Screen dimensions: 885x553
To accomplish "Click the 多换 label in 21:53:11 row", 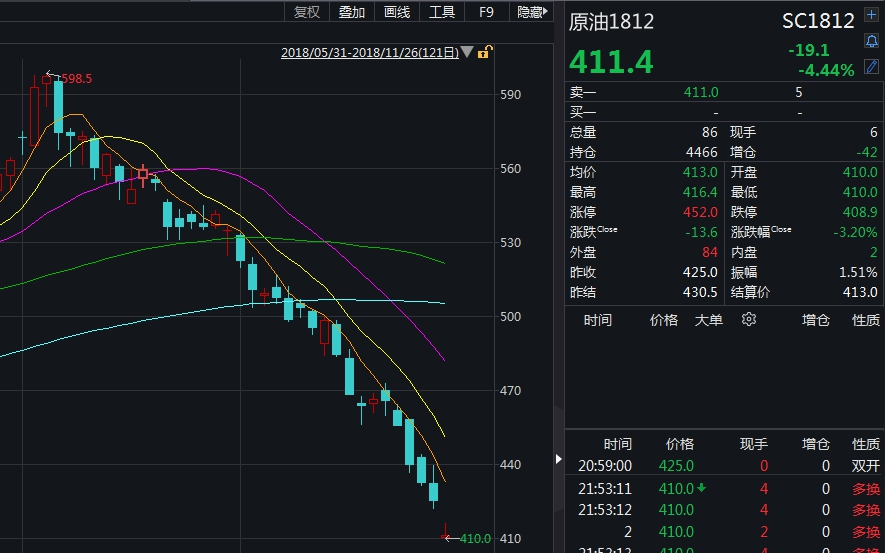I will [x=866, y=489].
